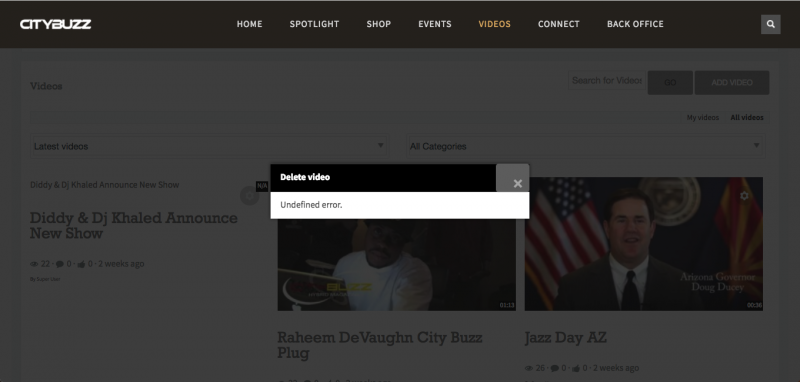The width and height of the screenshot is (800, 382).
Task: Click the N/A badge on Diddy video
Action: [x=262, y=186]
